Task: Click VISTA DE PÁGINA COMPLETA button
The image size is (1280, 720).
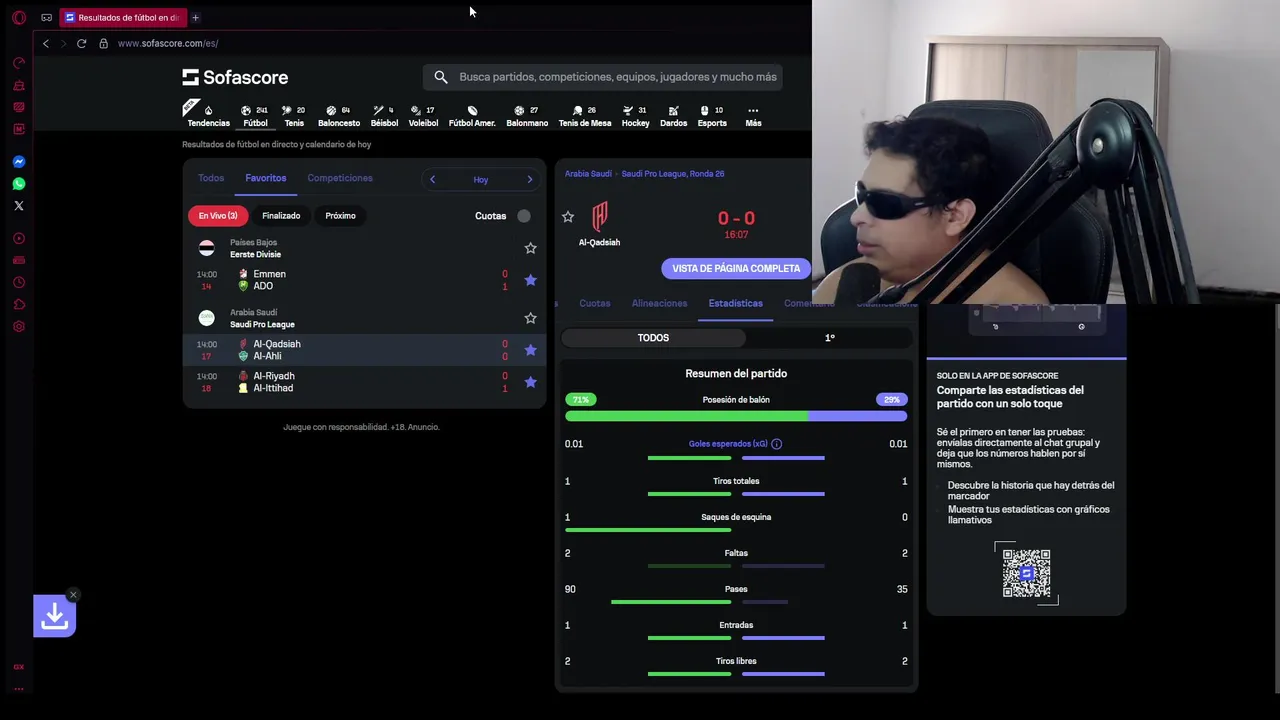Action: pos(736,268)
